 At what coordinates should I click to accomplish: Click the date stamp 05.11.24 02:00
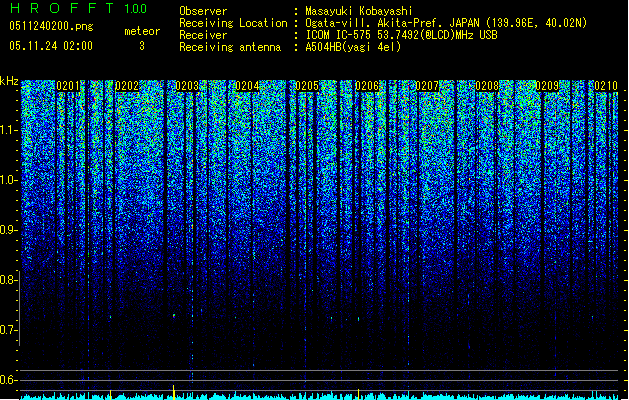tap(51, 46)
